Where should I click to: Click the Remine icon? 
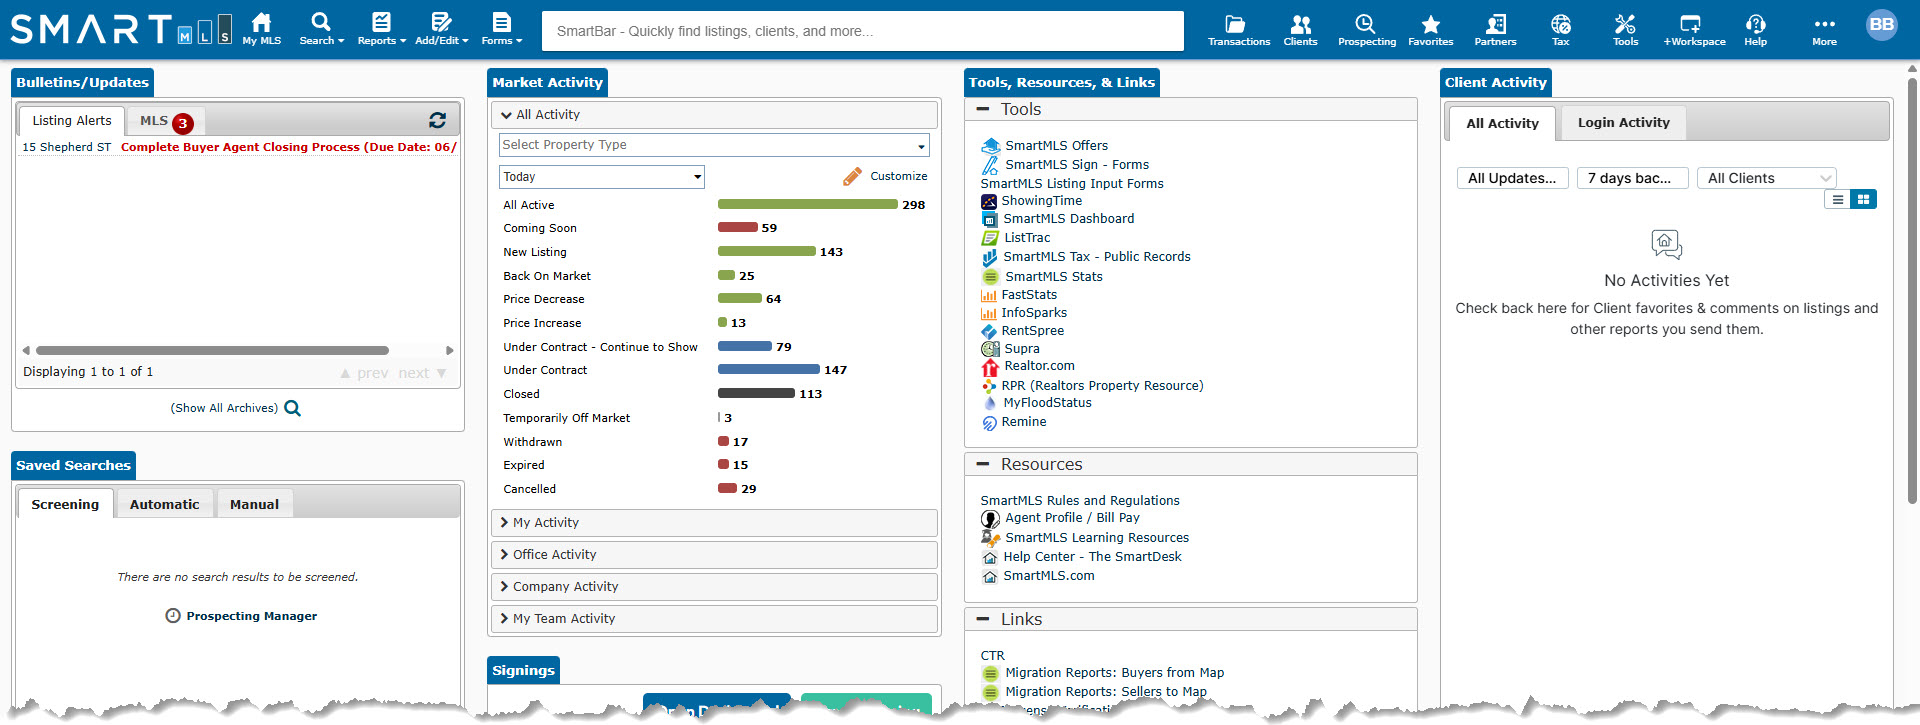click(989, 422)
